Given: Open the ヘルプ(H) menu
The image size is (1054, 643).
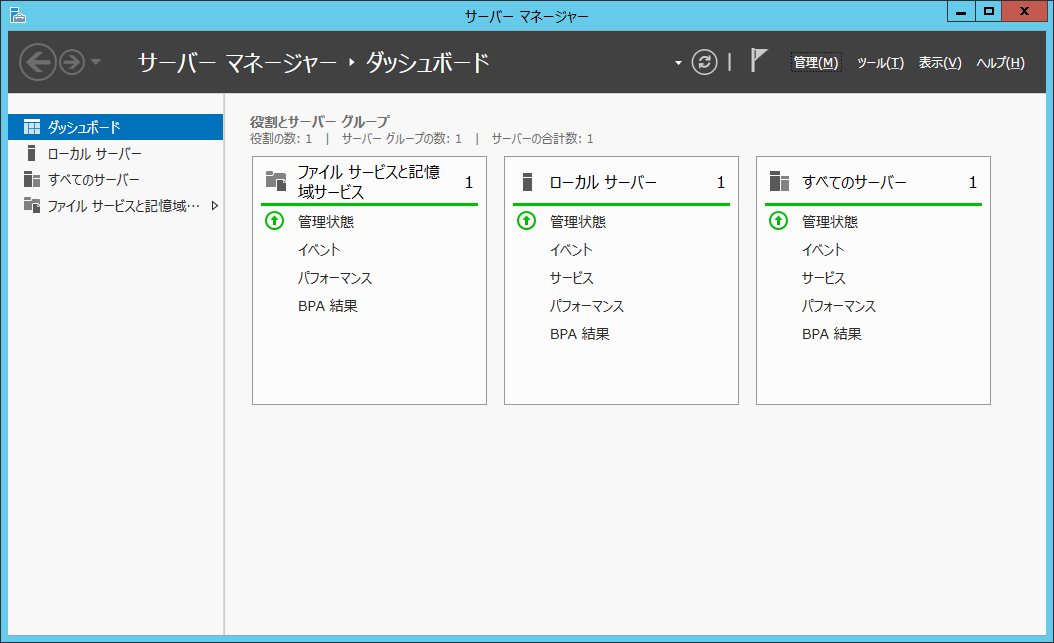Looking at the screenshot, I should pos(1000,63).
